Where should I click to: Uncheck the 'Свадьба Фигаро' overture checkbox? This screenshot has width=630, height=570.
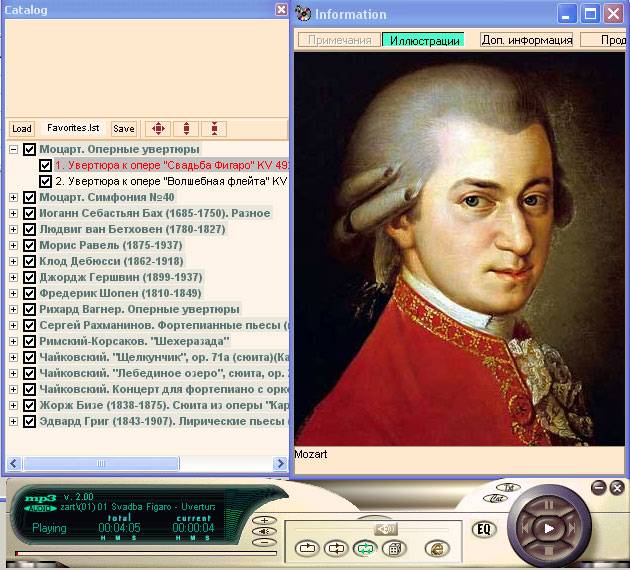click(45, 165)
